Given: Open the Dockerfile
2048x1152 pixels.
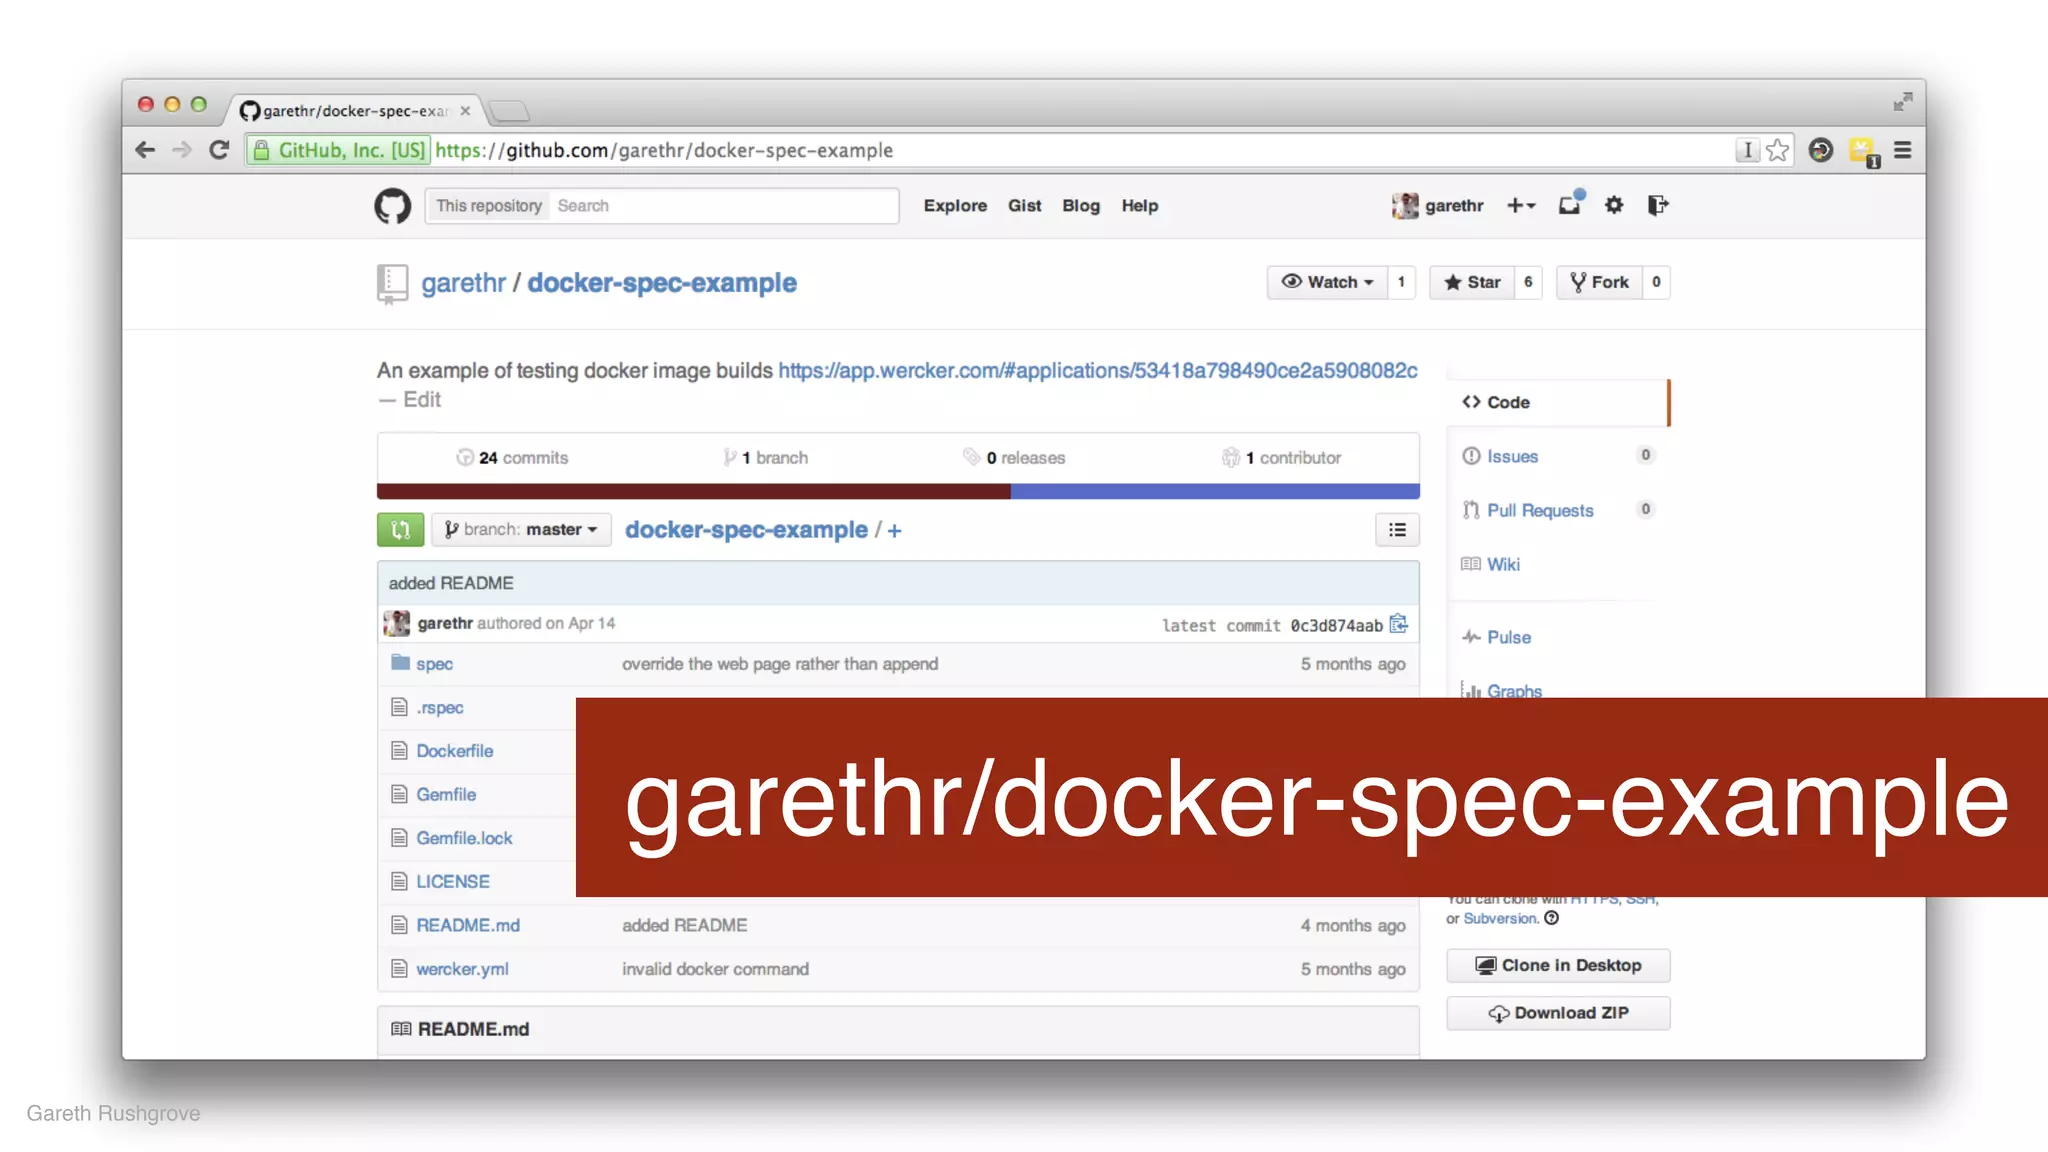Looking at the screenshot, I should tap(455, 751).
